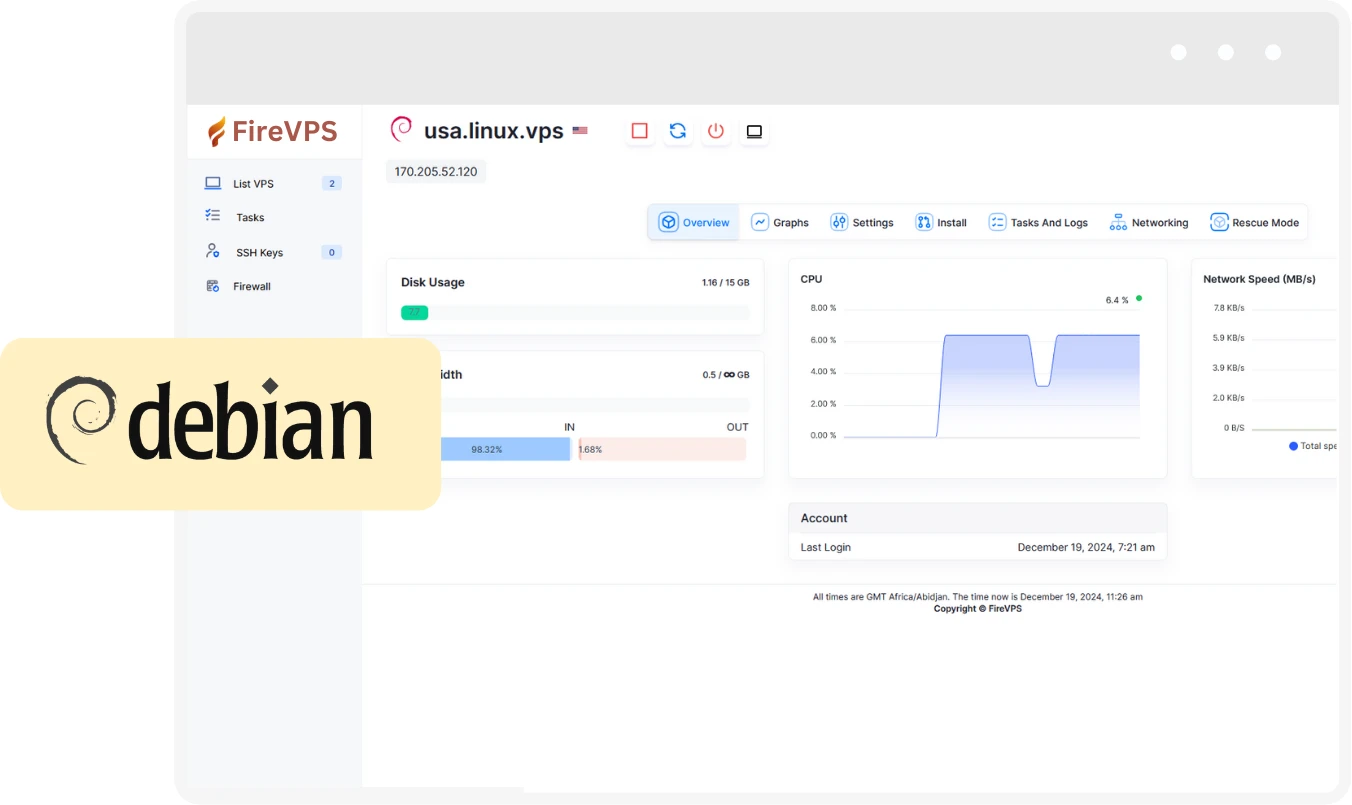Viewport: 1352px width, 805px height.
Task: Open the VNC console monitor icon
Action: (754, 131)
